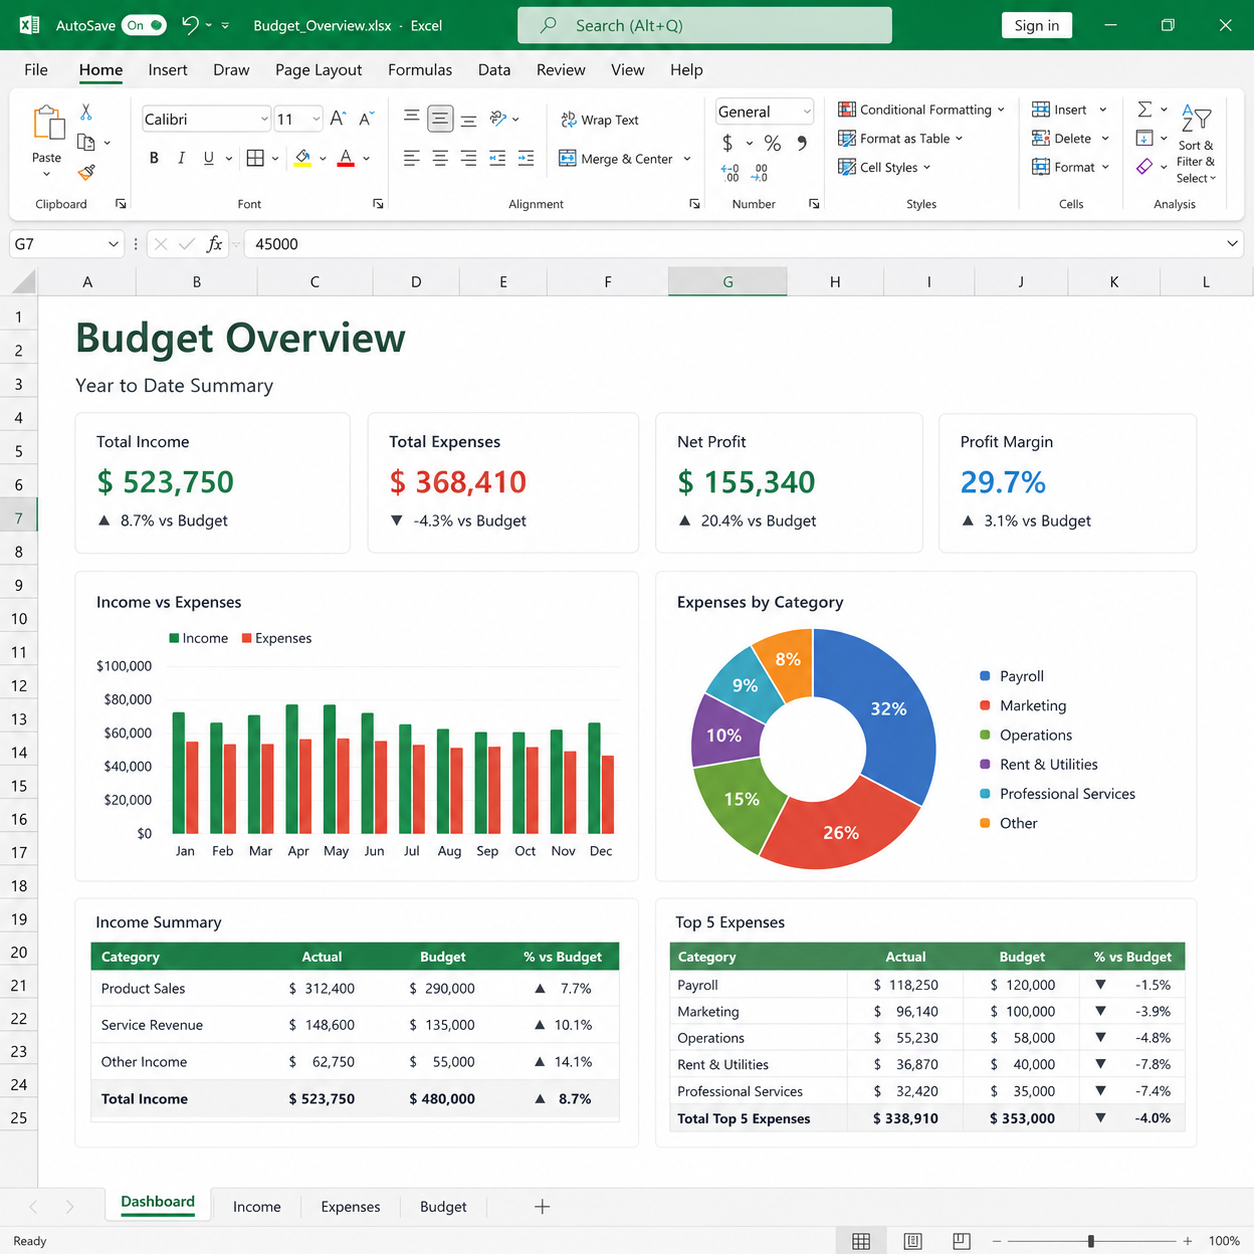The image size is (1254, 1254).
Task: Open the font size 11 dropdown
Action: point(316,119)
